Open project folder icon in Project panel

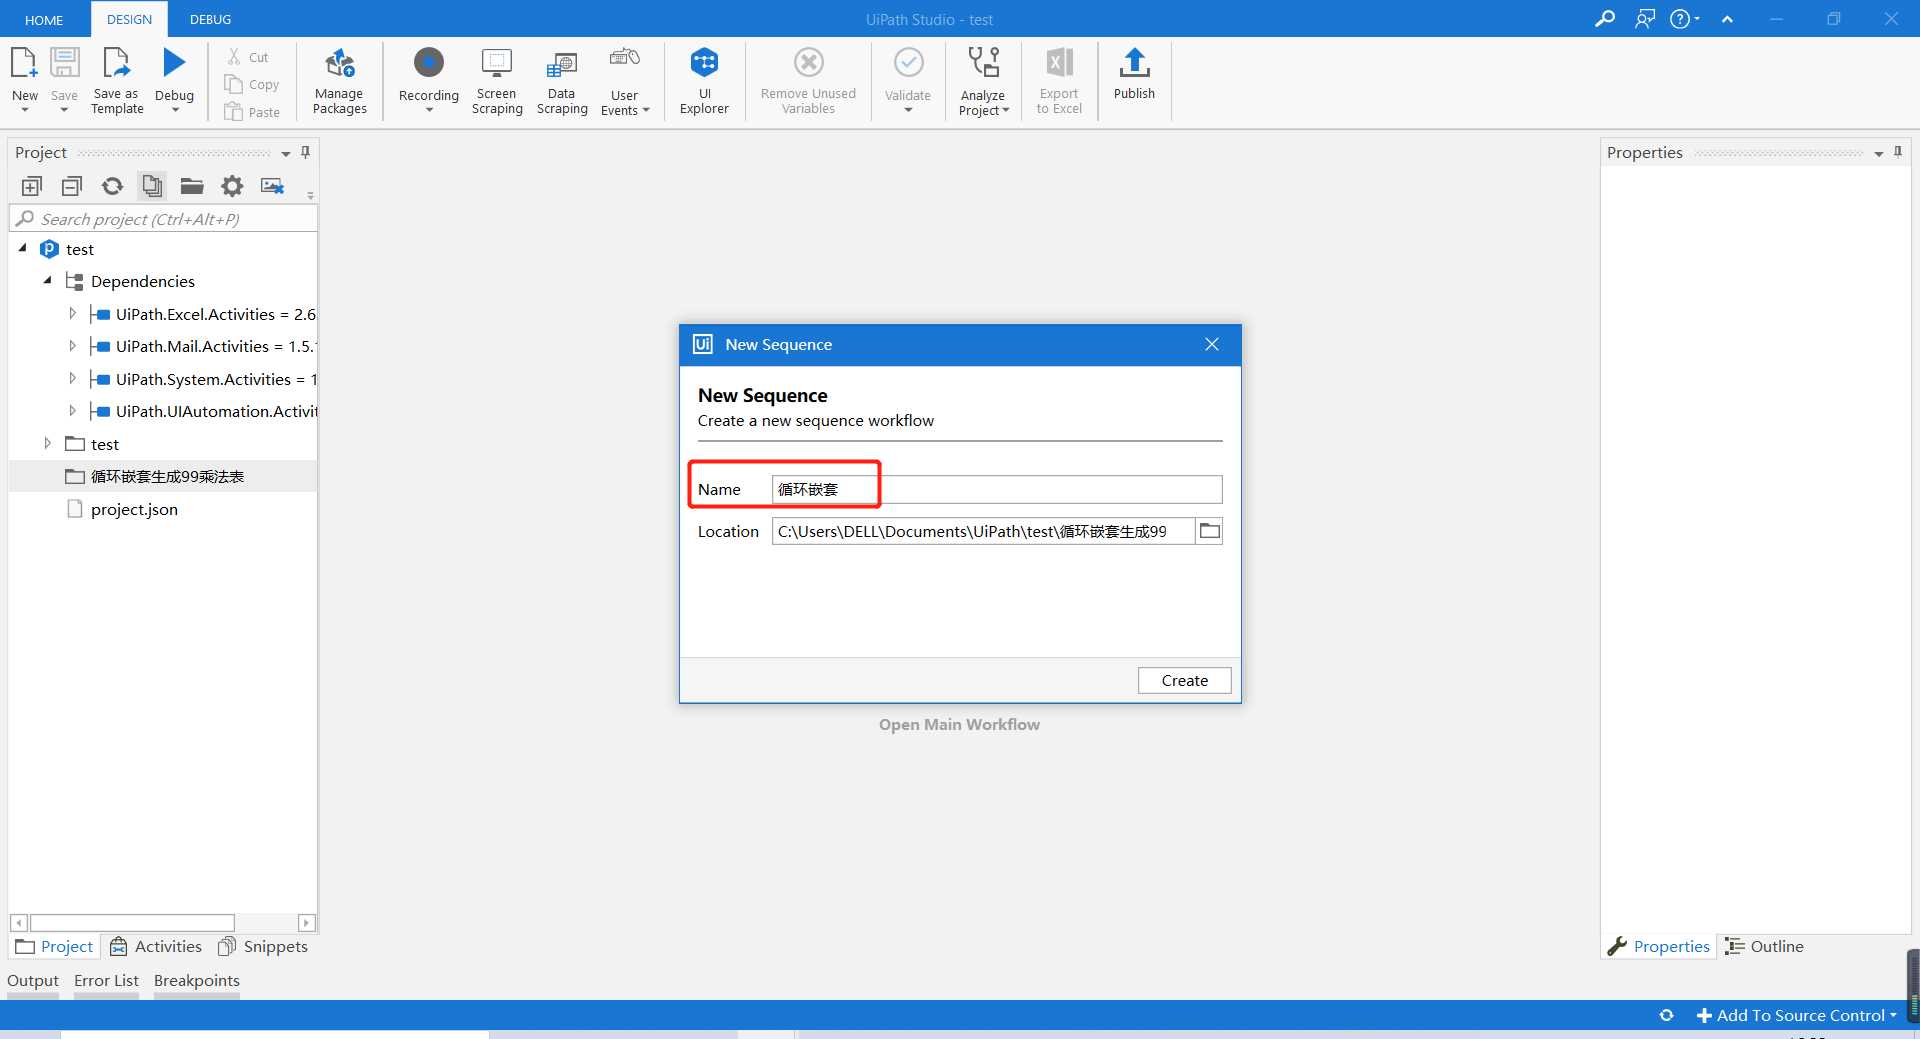pyautogui.click(x=192, y=186)
